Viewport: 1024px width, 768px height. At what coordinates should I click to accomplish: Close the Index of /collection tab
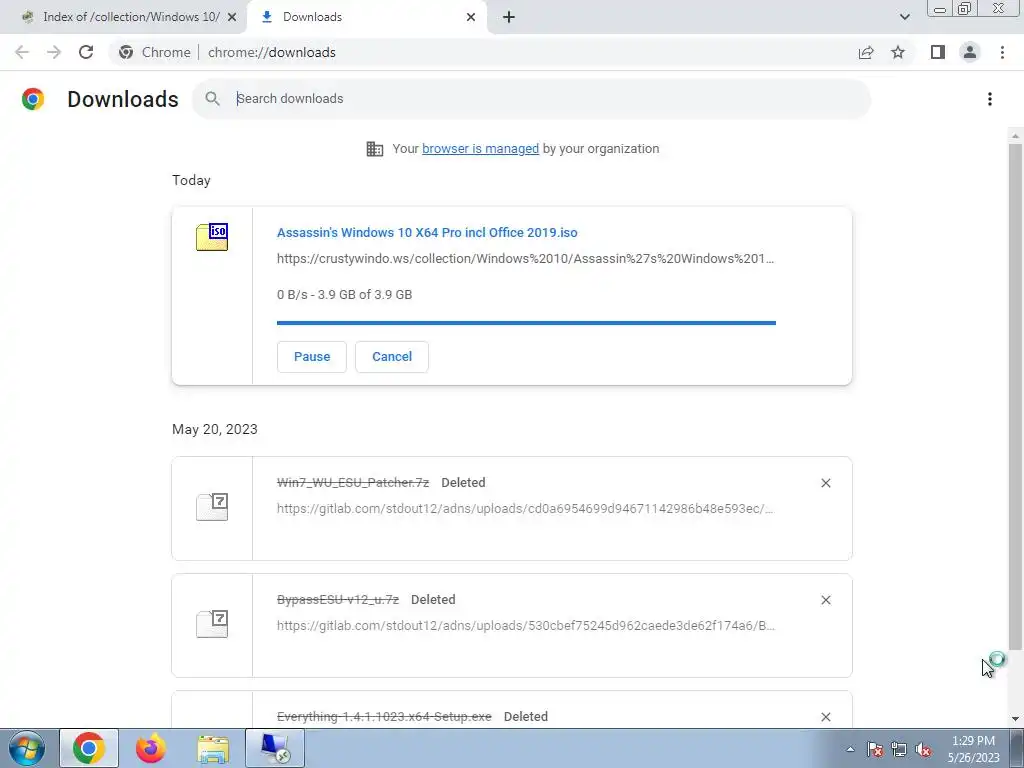[232, 17]
